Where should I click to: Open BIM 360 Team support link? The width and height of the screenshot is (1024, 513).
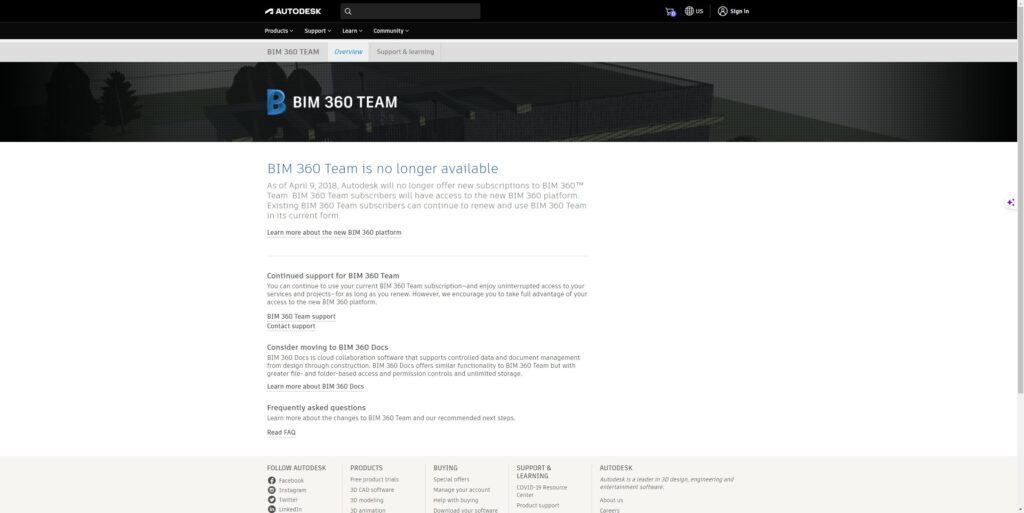point(301,317)
